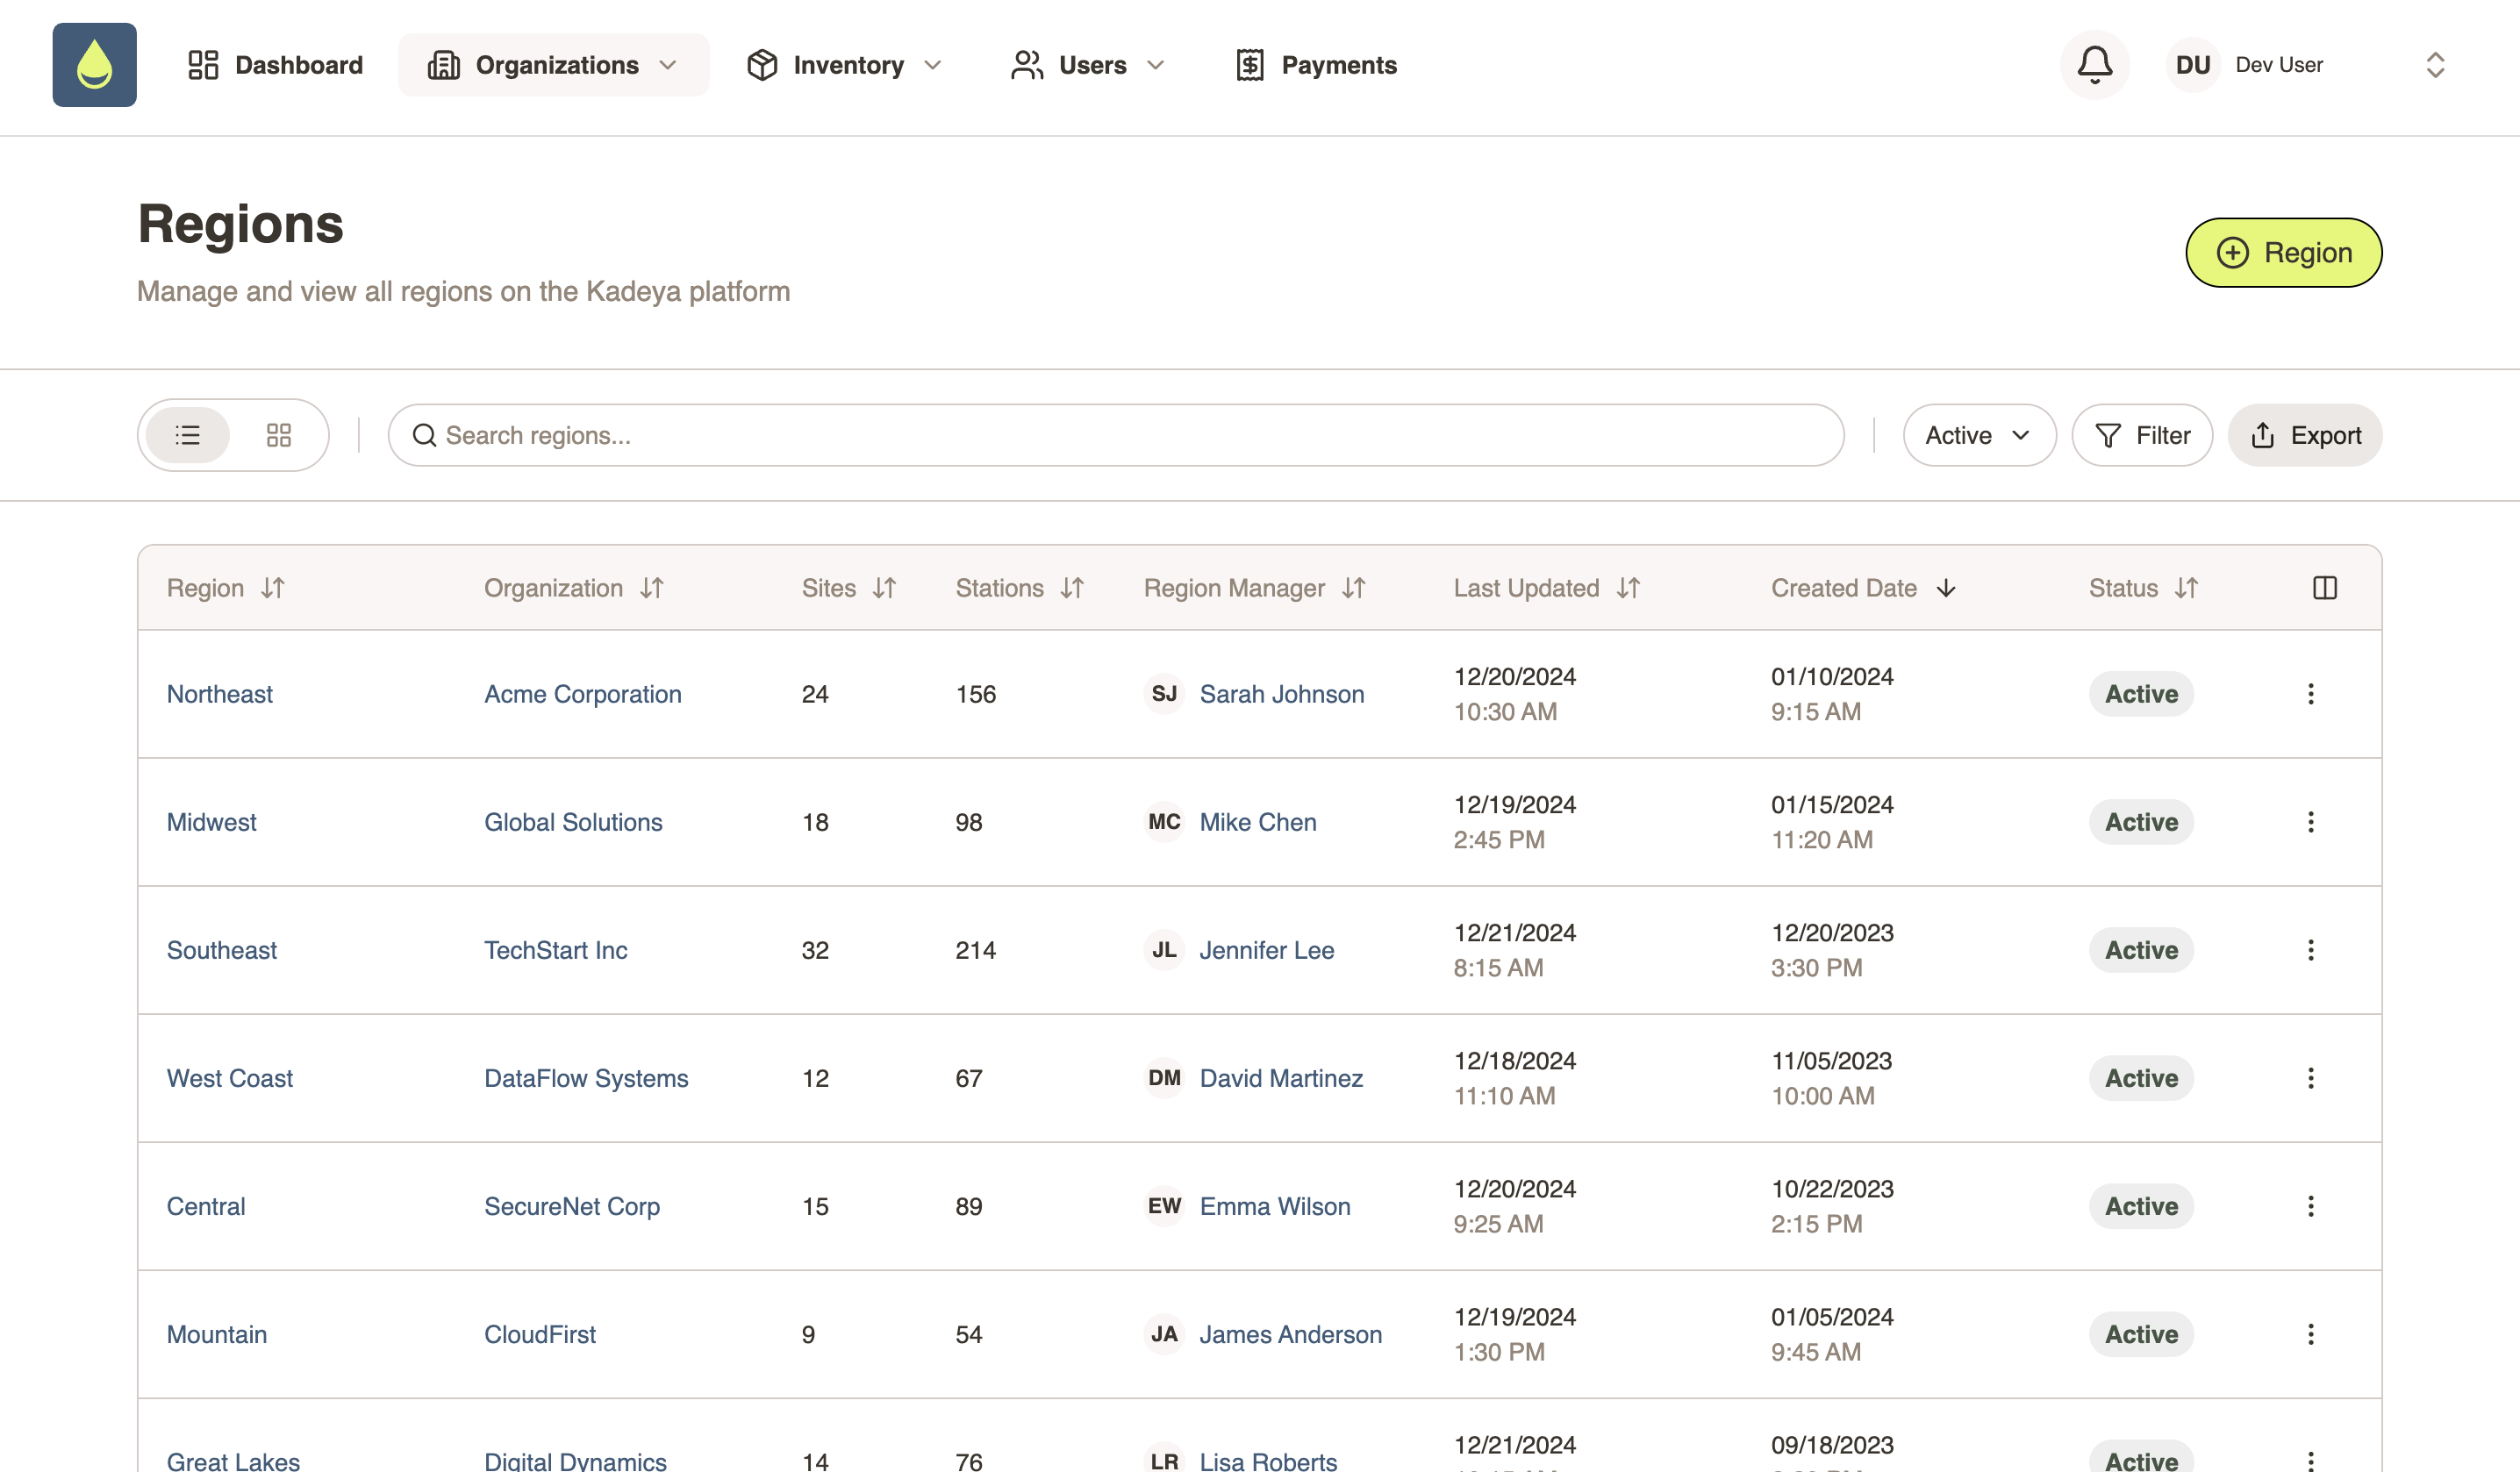Go to the Payments page
2520x1472 pixels.
click(x=1316, y=65)
